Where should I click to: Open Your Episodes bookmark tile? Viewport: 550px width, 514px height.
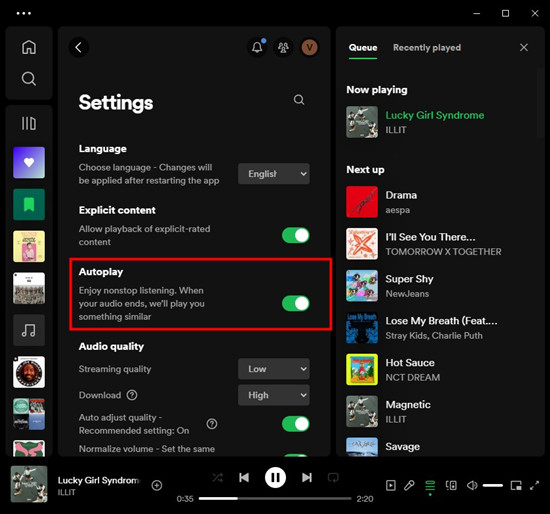[29, 204]
